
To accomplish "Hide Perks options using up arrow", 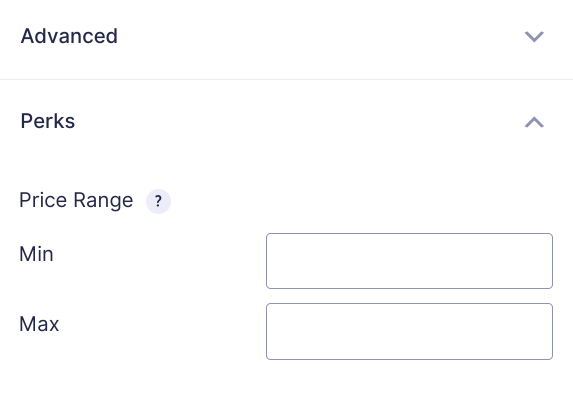I will [534, 122].
